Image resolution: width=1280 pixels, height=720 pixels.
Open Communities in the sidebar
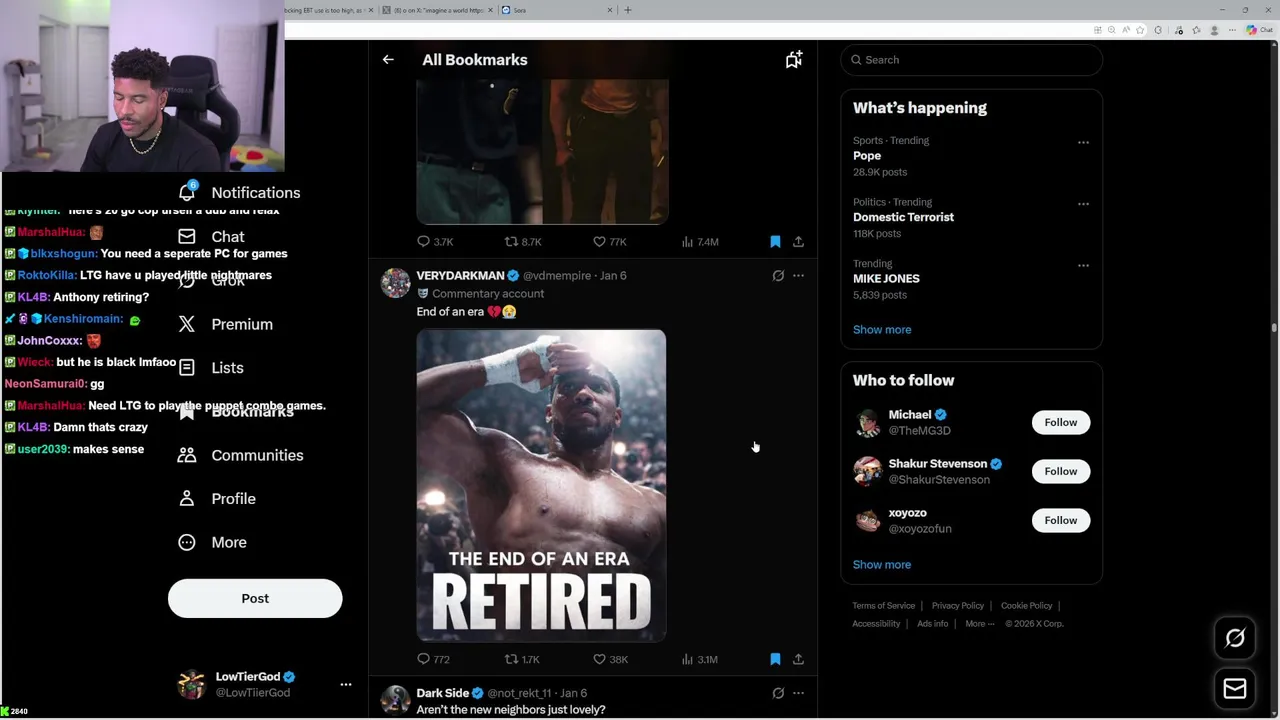point(257,455)
